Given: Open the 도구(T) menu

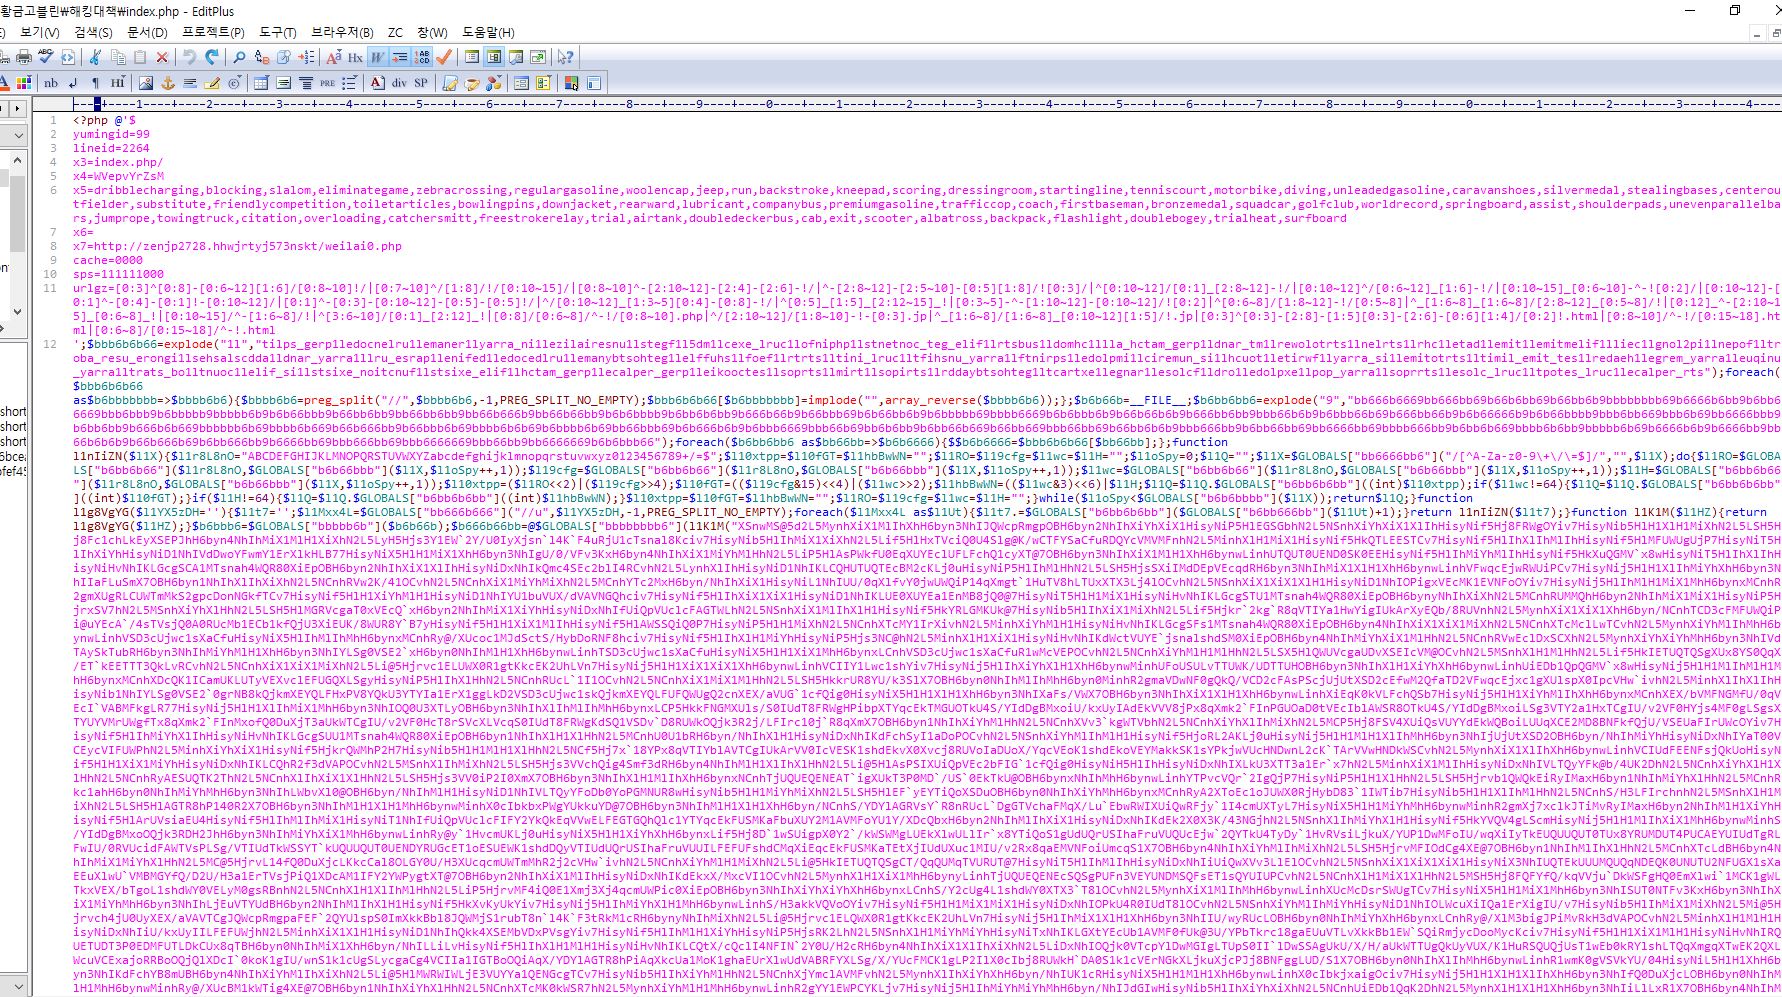Looking at the screenshot, I should pos(277,33).
